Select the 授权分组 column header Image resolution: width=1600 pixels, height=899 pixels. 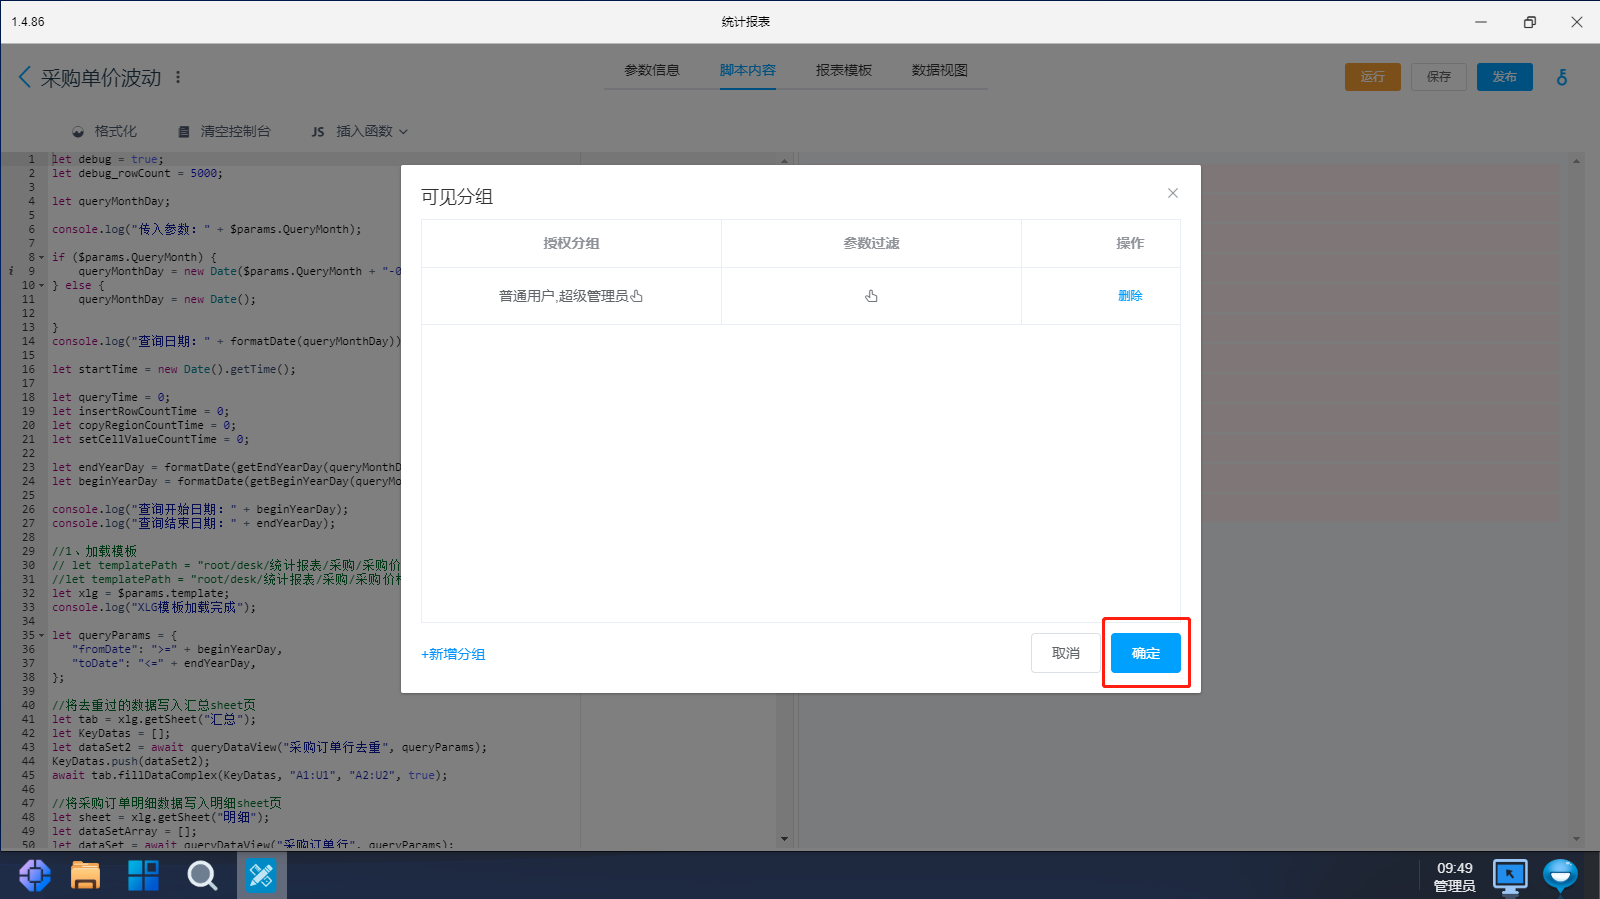pyautogui.click(x=571, y=243)
